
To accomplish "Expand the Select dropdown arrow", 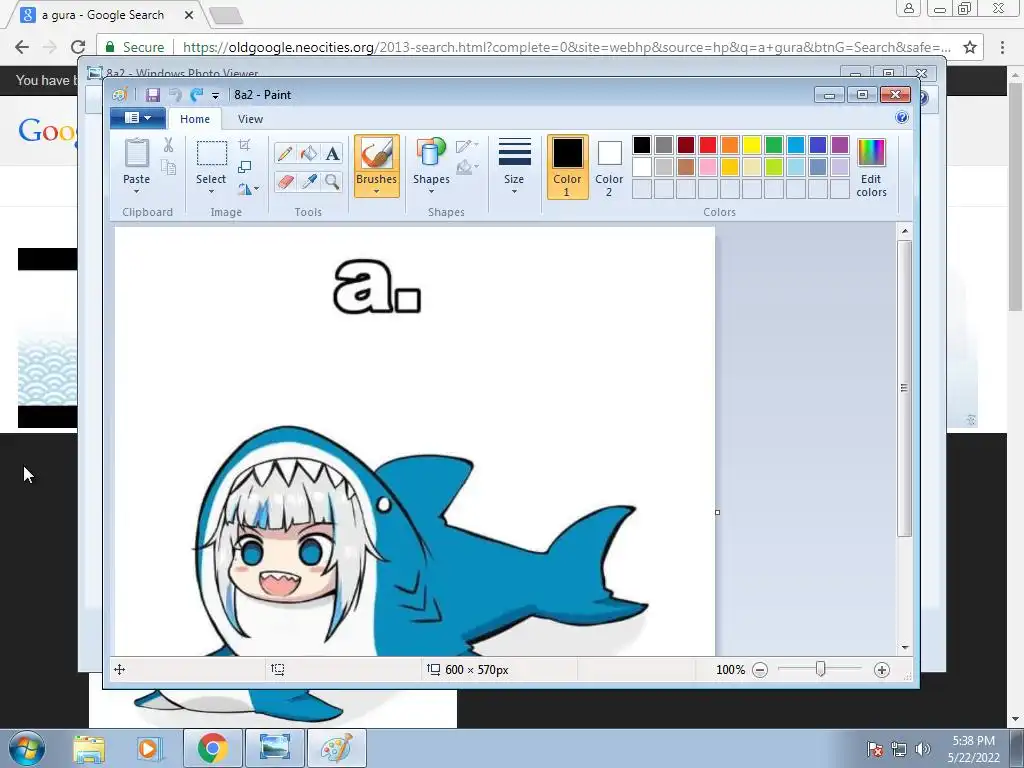I will point(211,192).
